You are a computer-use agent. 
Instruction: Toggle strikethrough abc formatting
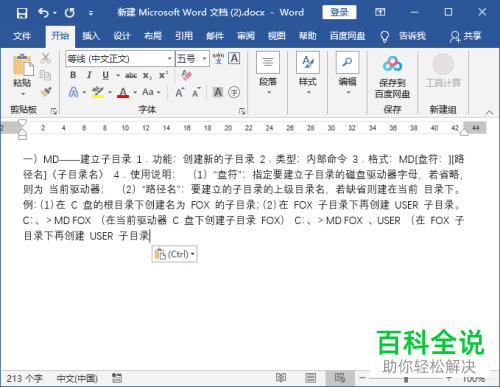131,75
